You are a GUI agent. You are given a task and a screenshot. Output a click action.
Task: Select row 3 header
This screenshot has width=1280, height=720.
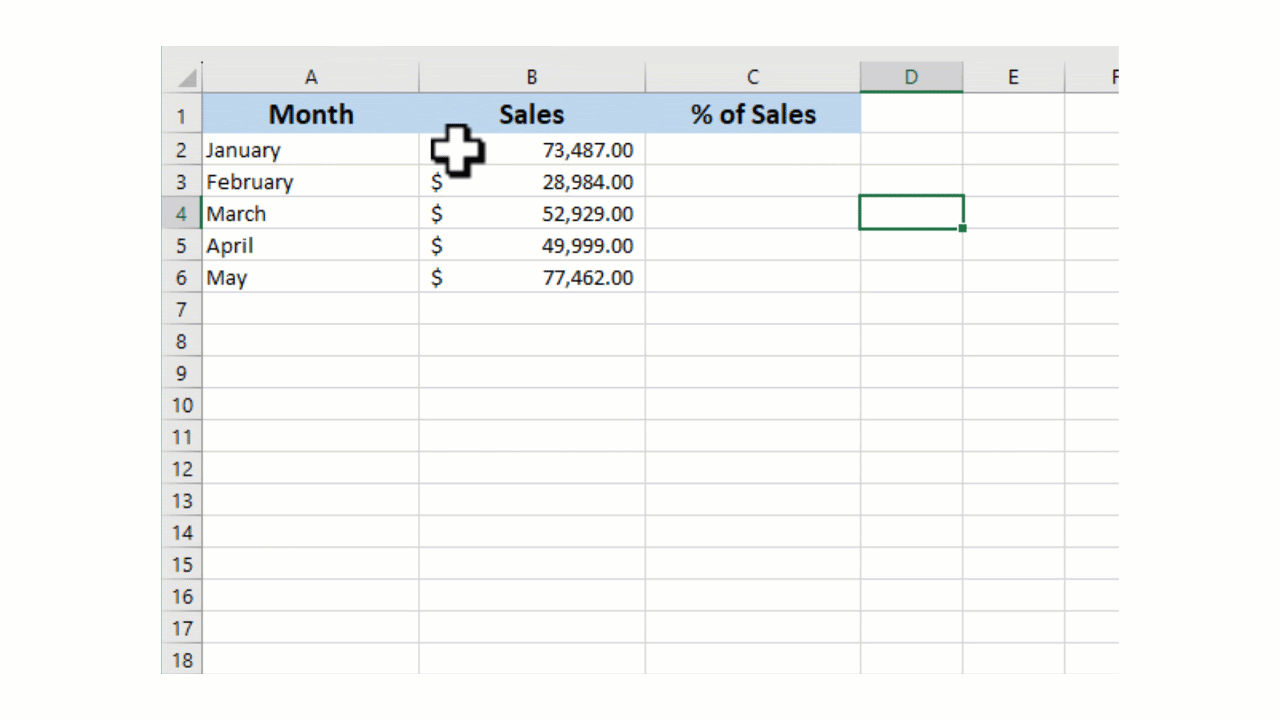point(181,182)
